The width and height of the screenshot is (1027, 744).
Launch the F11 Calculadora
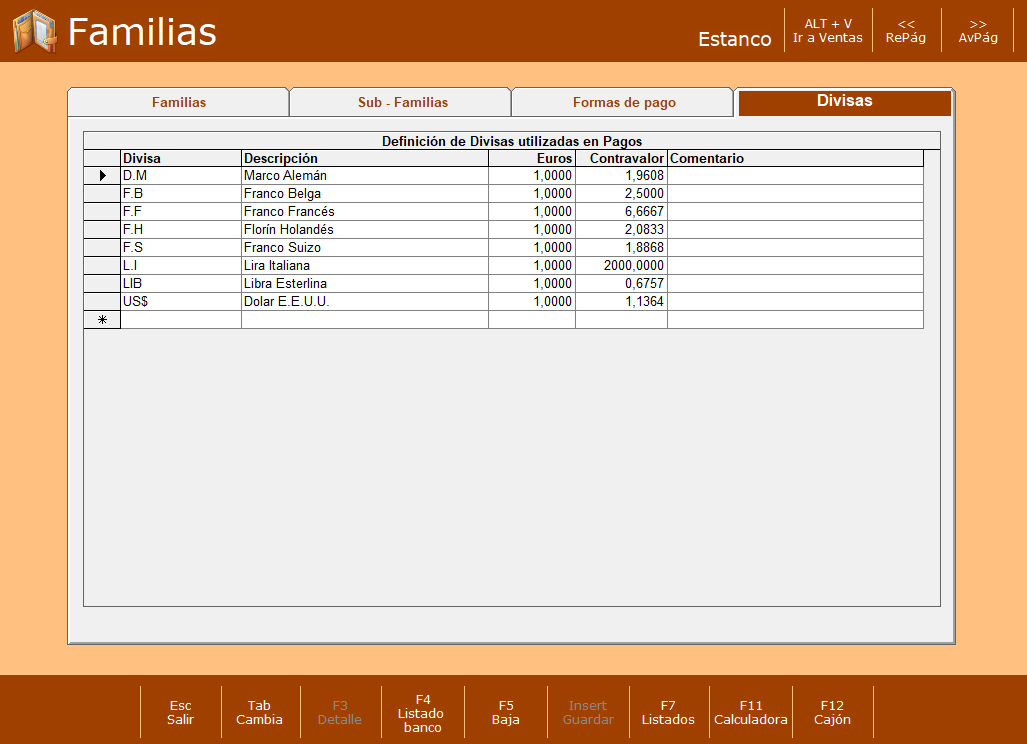[x=751, y=713]
